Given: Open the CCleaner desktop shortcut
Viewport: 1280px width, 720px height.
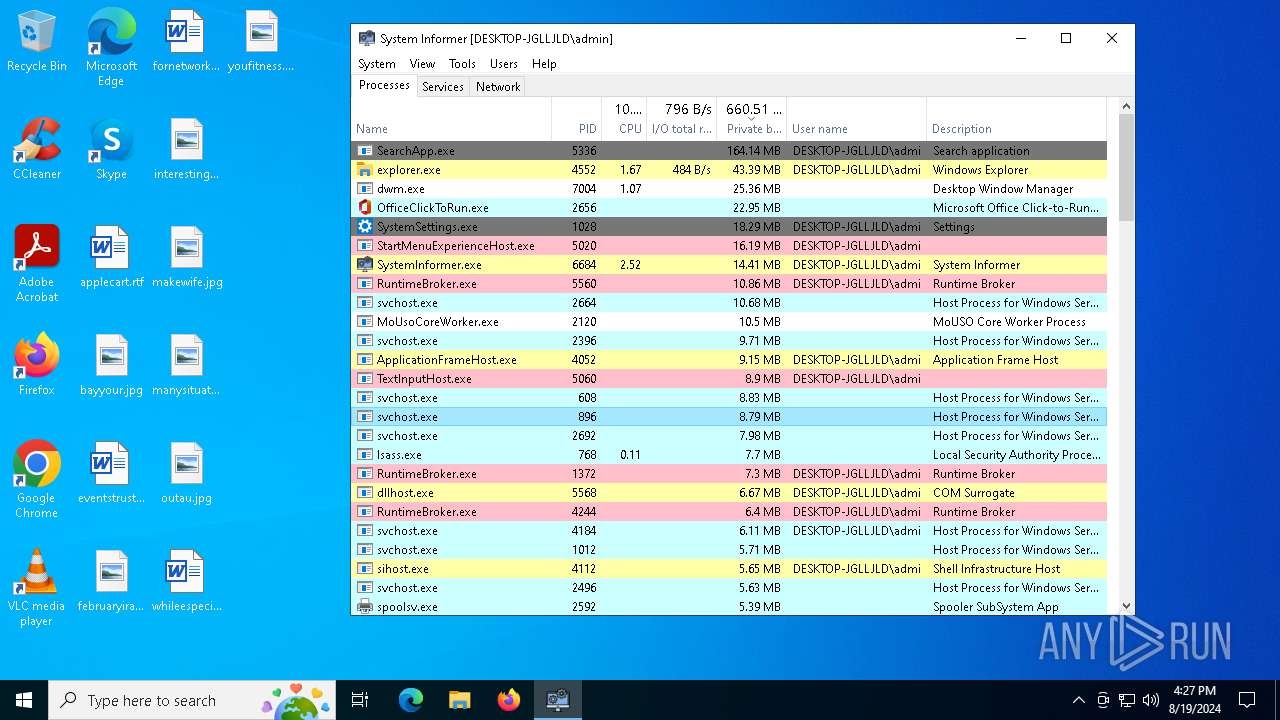Looking at the screenshot, I should coord(37,150).
